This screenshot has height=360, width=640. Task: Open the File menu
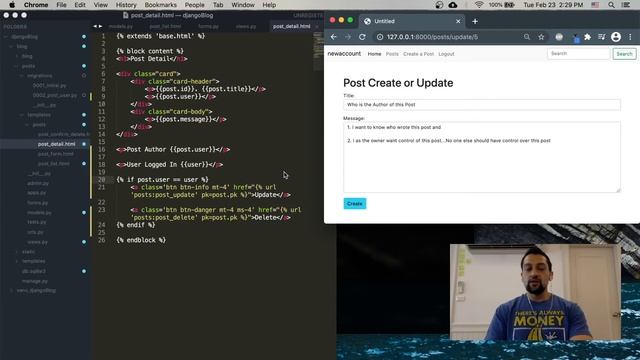point(61,5)
